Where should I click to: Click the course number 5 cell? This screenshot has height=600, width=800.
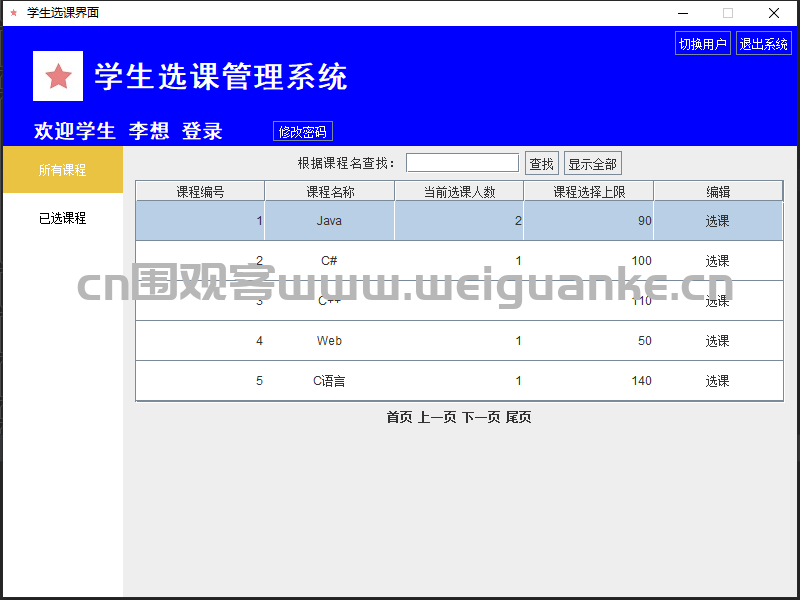[x=200, y=381]
